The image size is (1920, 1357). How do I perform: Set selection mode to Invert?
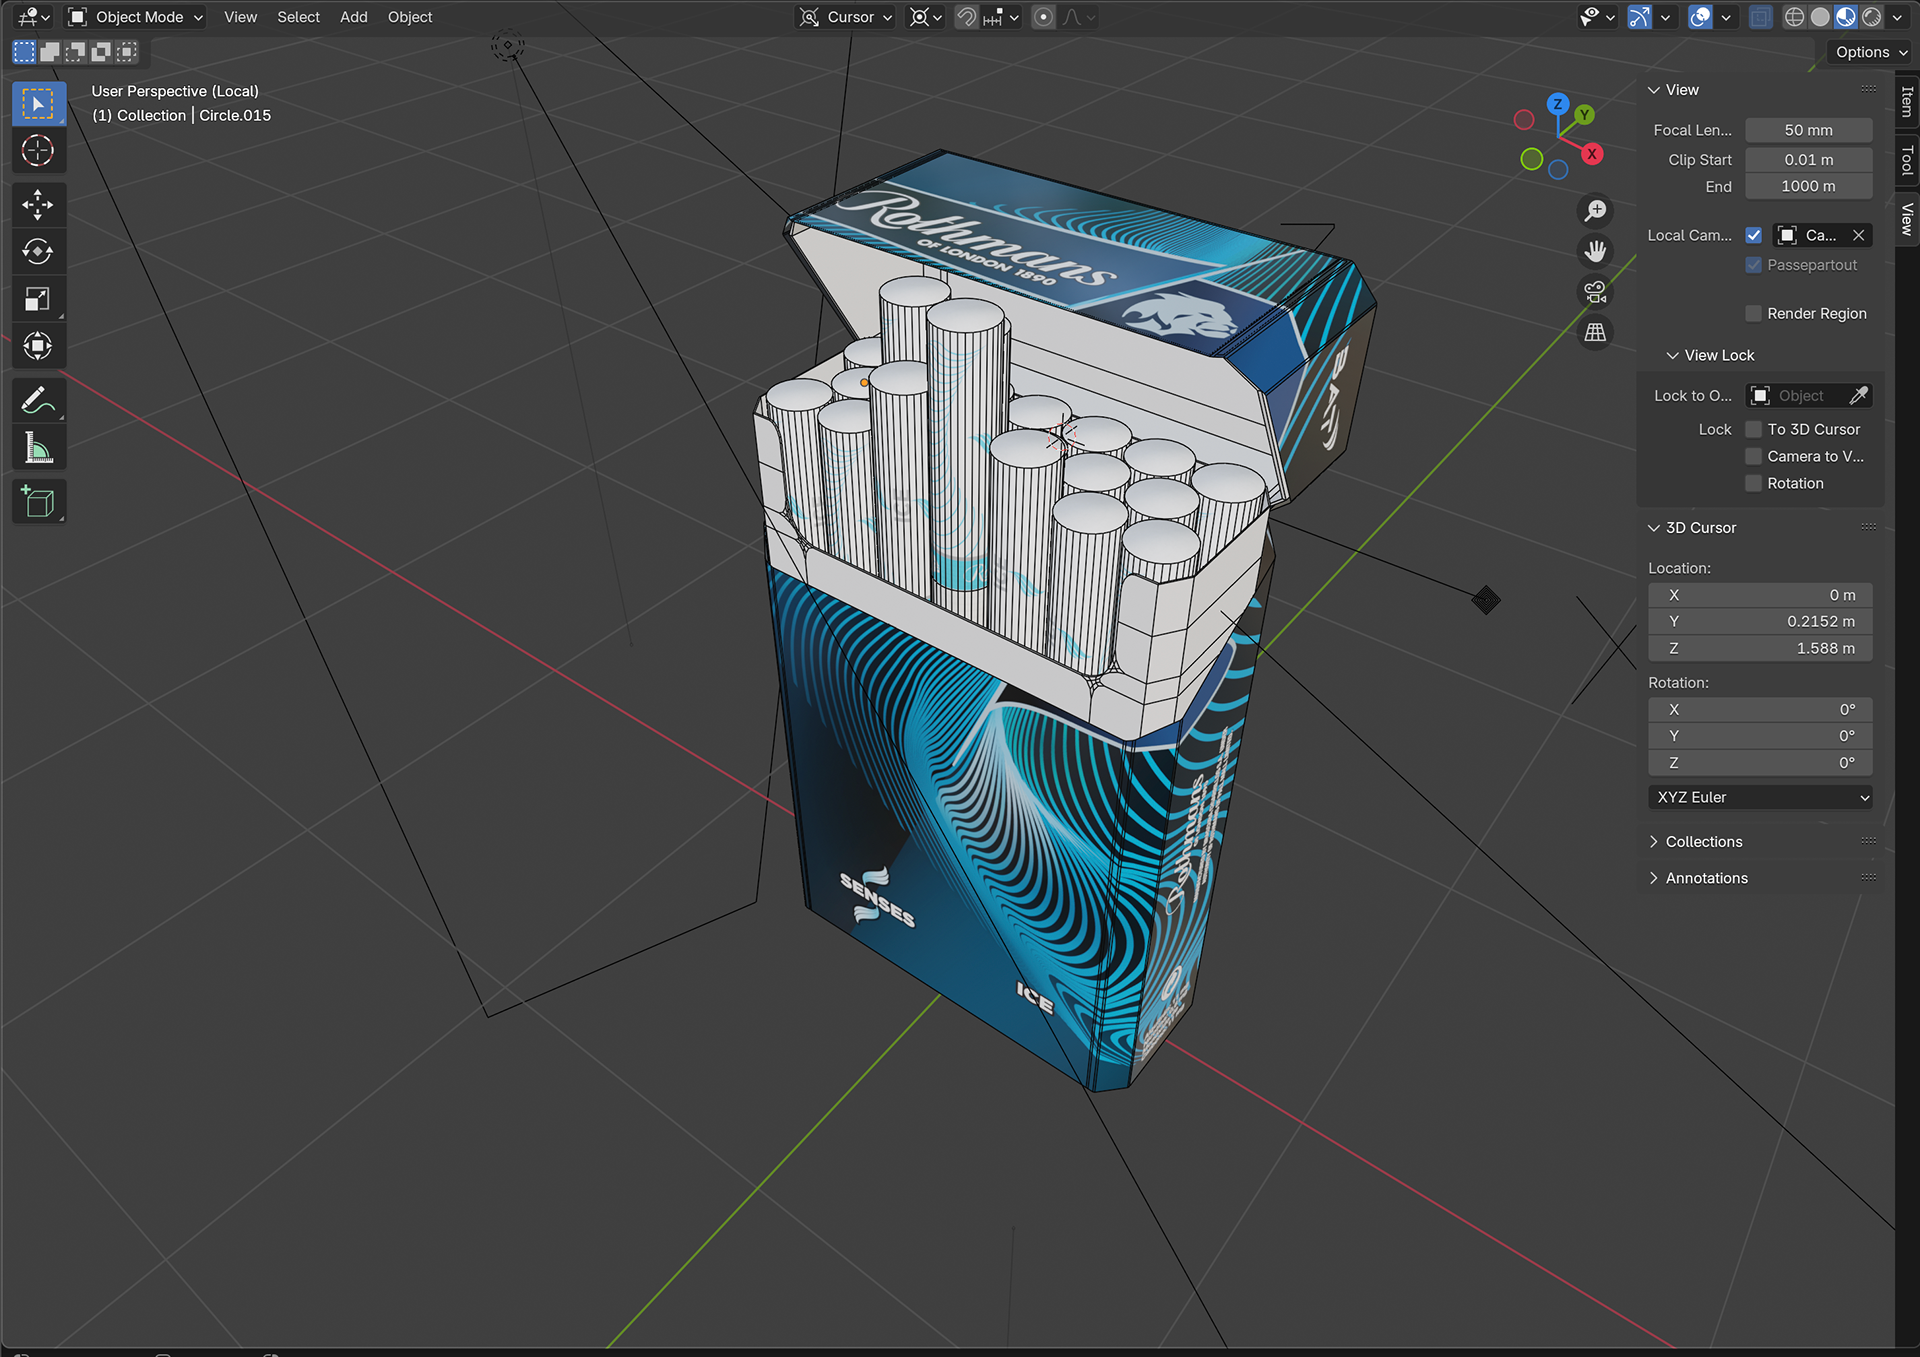coord(101,52)
